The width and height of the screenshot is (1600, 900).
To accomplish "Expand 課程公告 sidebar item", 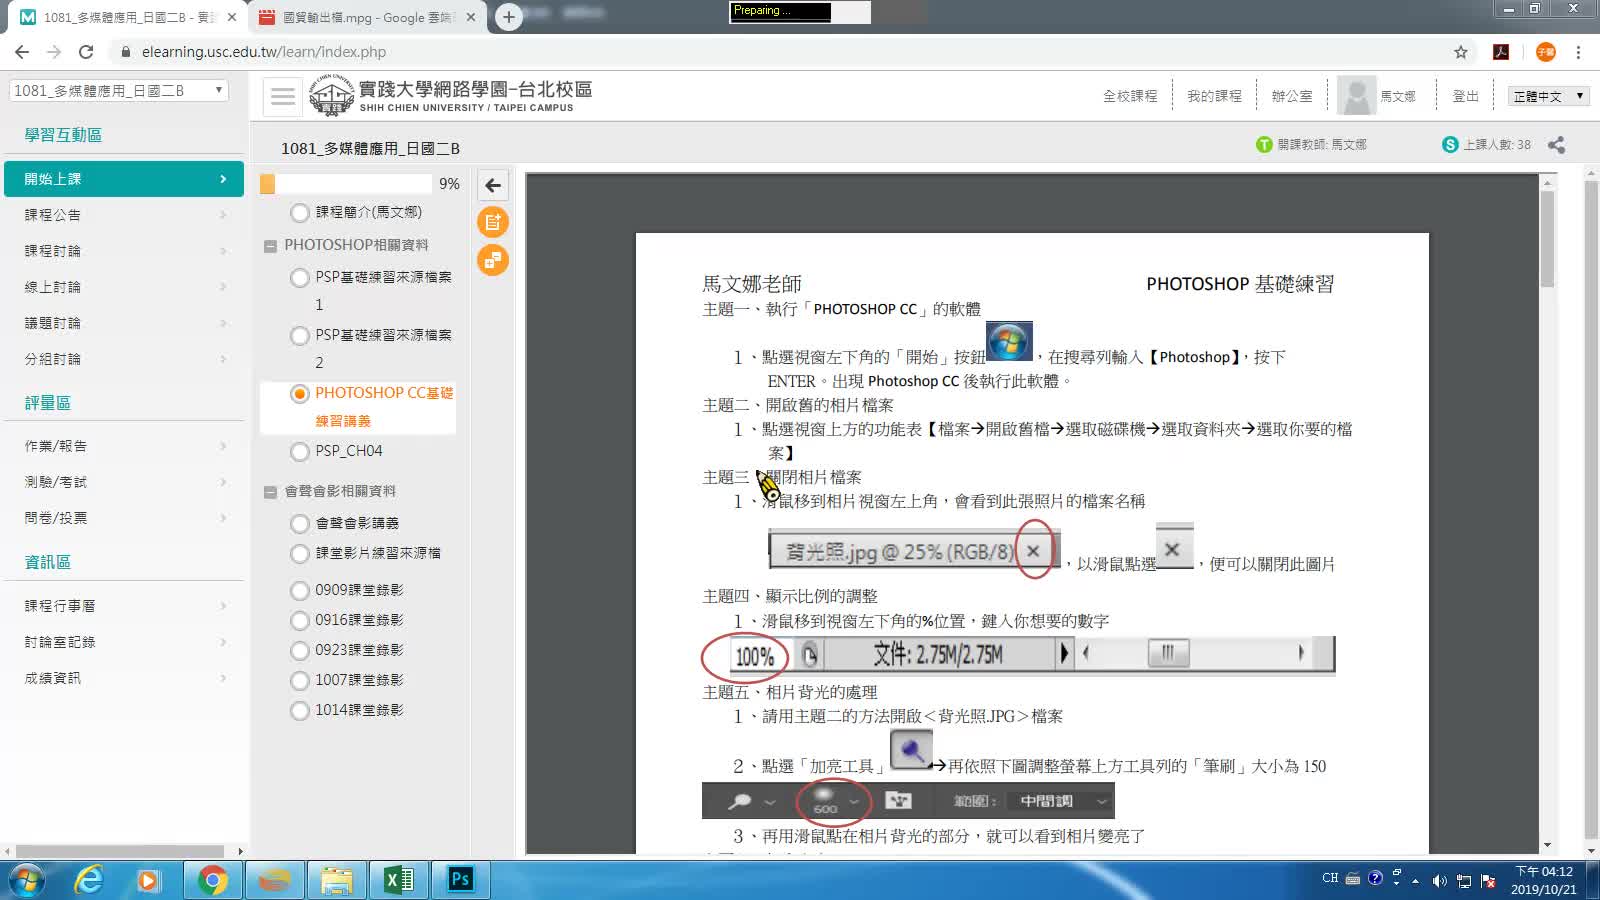I will click(124, 215).
